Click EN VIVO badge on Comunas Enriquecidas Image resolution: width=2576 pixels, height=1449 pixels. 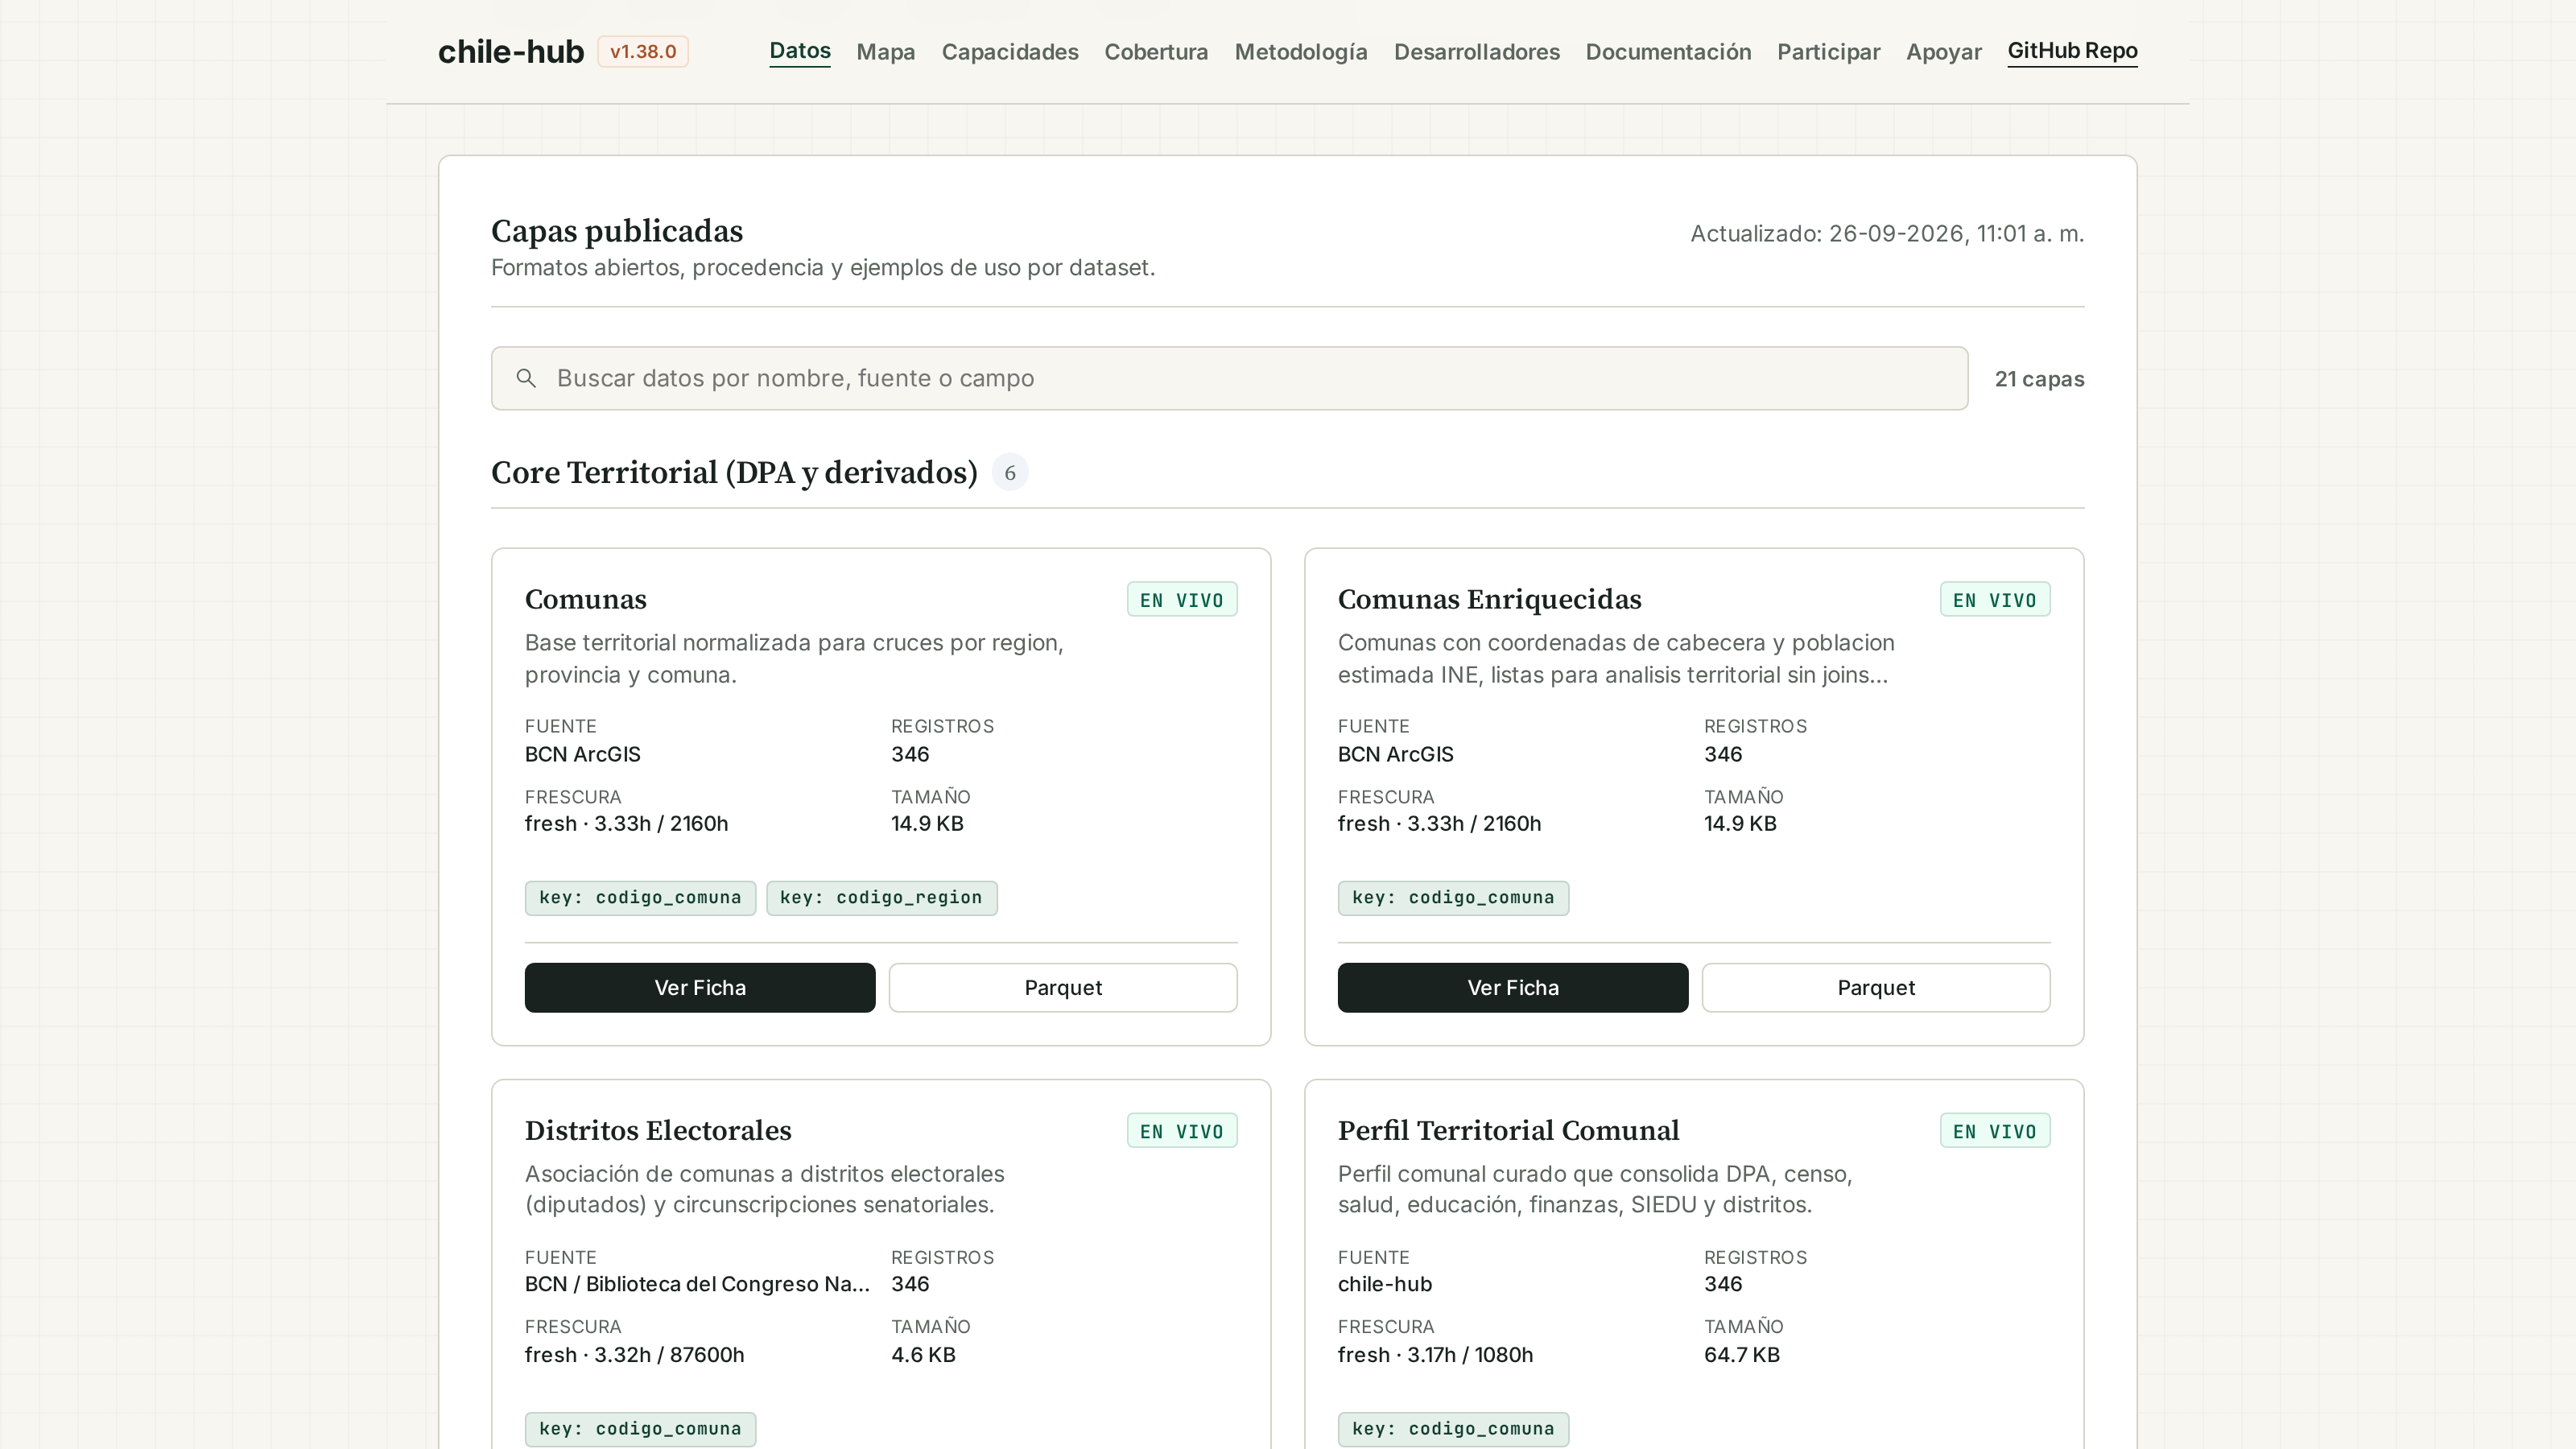pos(1995,600)
